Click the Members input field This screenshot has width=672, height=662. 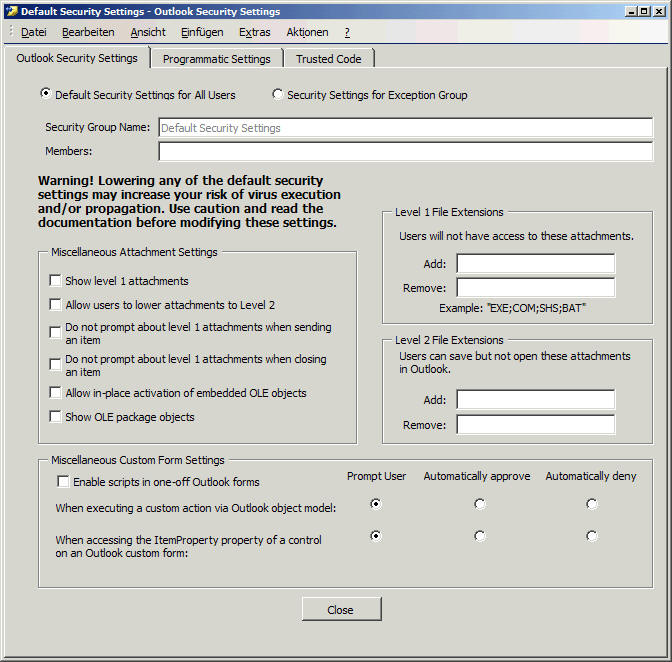[405, 151]
